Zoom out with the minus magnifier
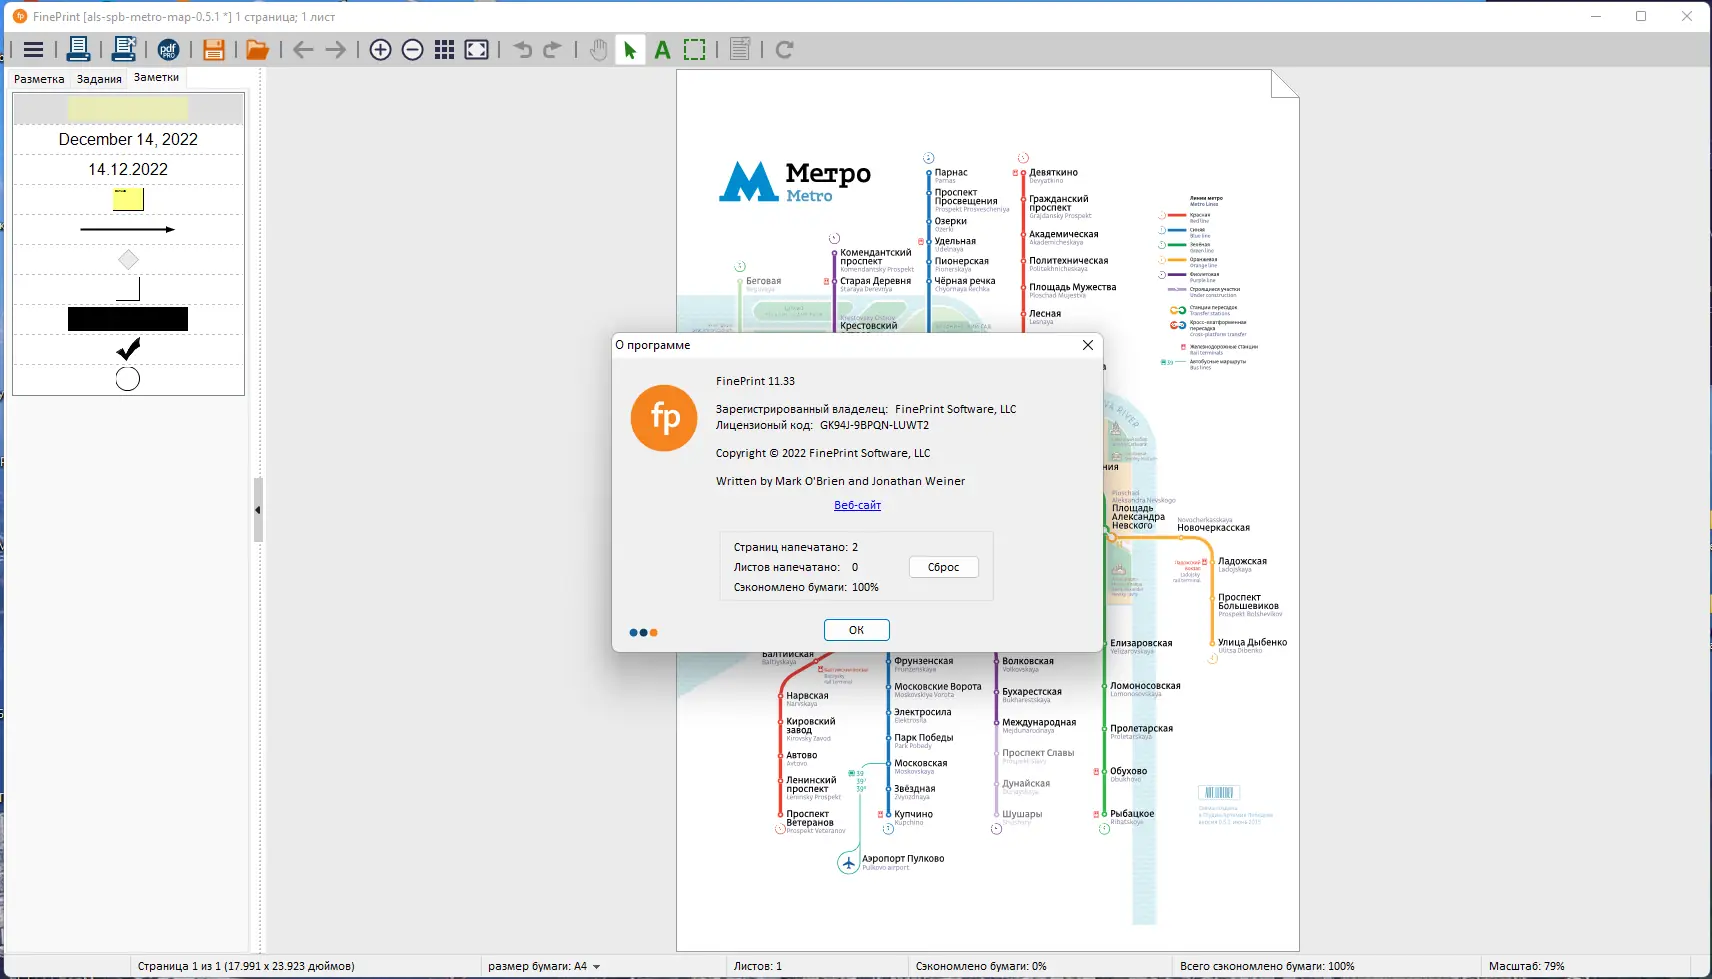The width and height of the screenshot is (1712, 979). [x=412, y=50]
